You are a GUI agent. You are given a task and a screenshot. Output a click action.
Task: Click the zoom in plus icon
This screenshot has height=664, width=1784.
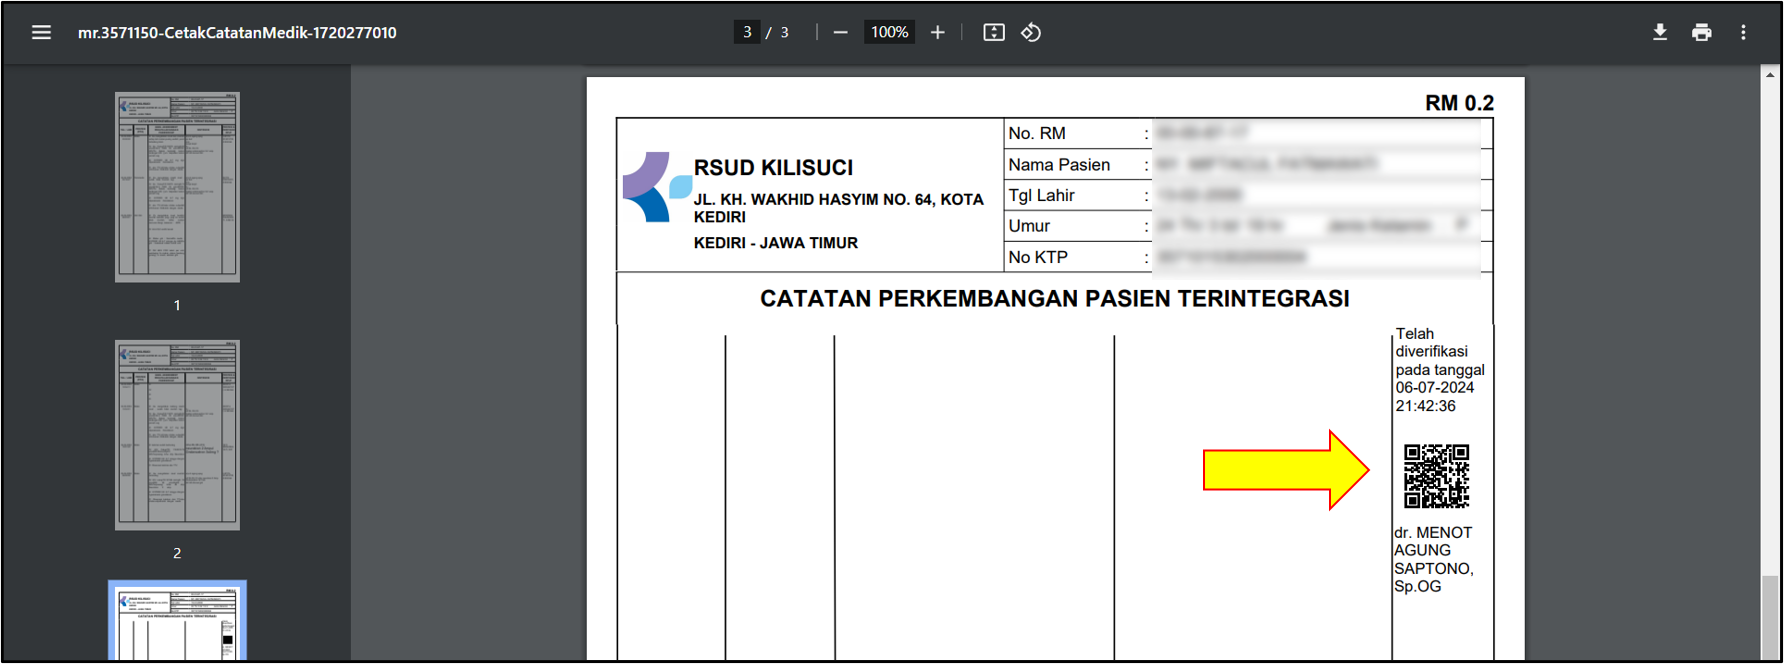click(938, 32)
